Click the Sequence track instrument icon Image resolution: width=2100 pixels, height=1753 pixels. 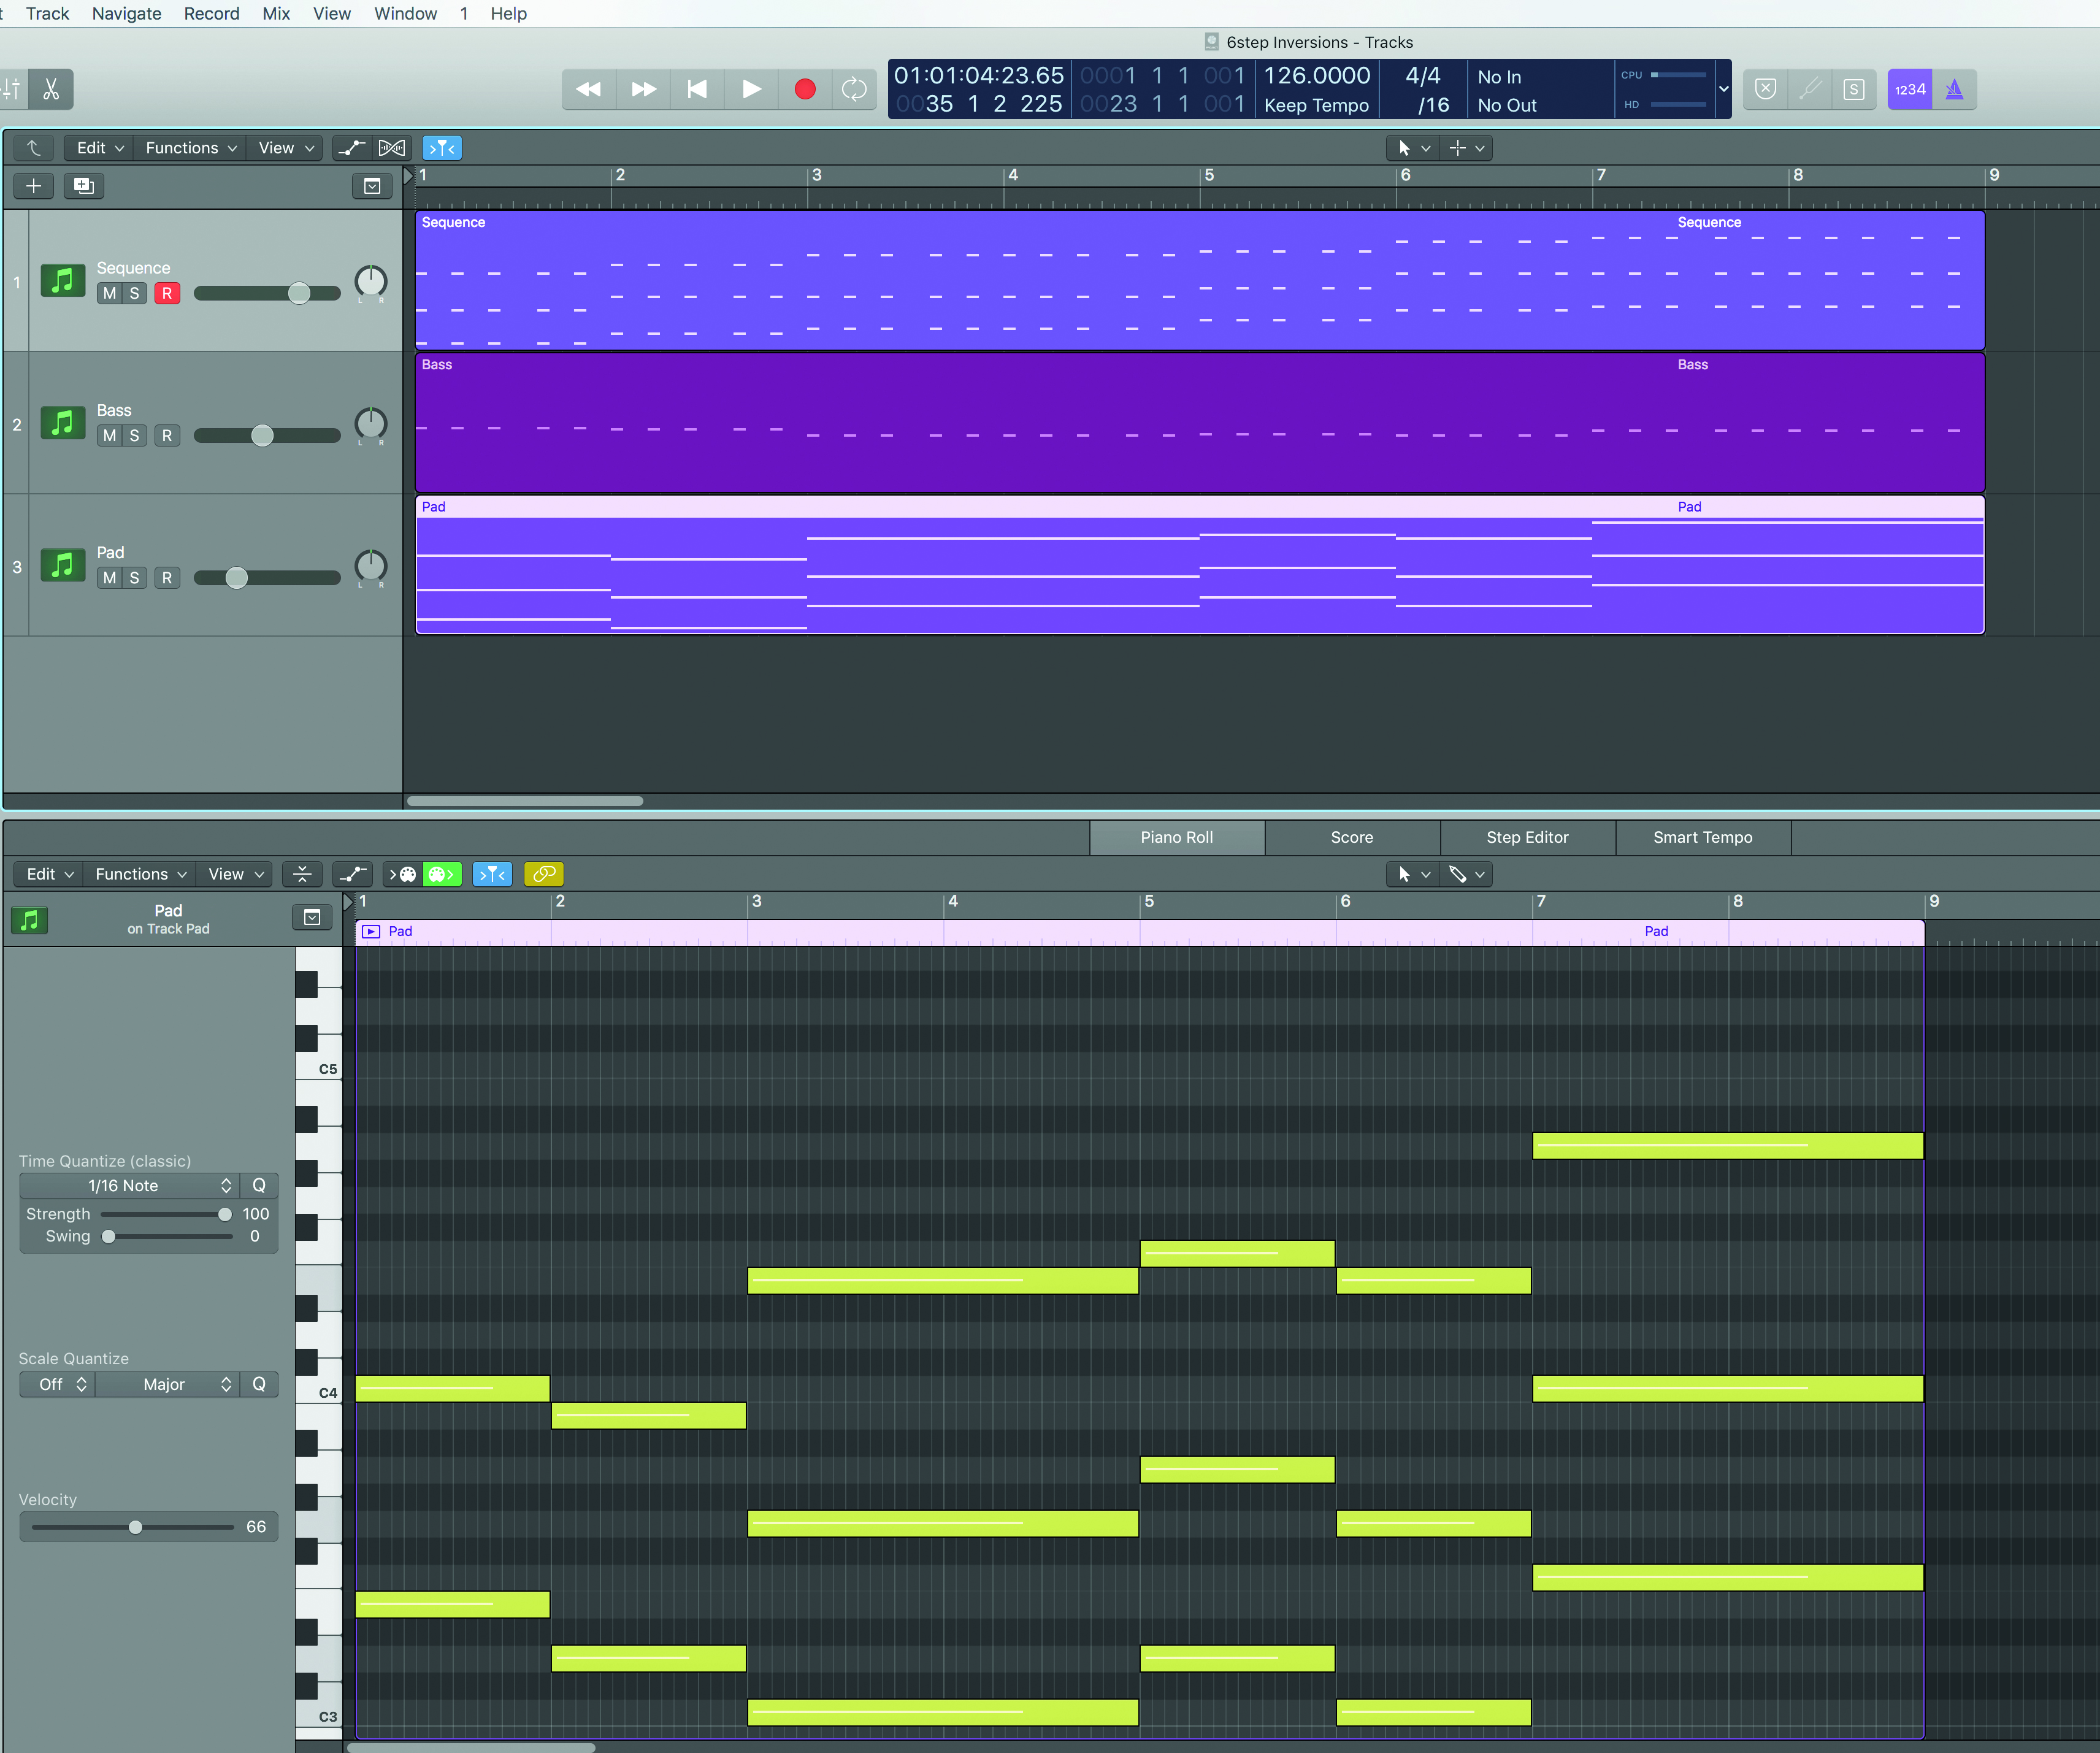click(x=62, y=280)
